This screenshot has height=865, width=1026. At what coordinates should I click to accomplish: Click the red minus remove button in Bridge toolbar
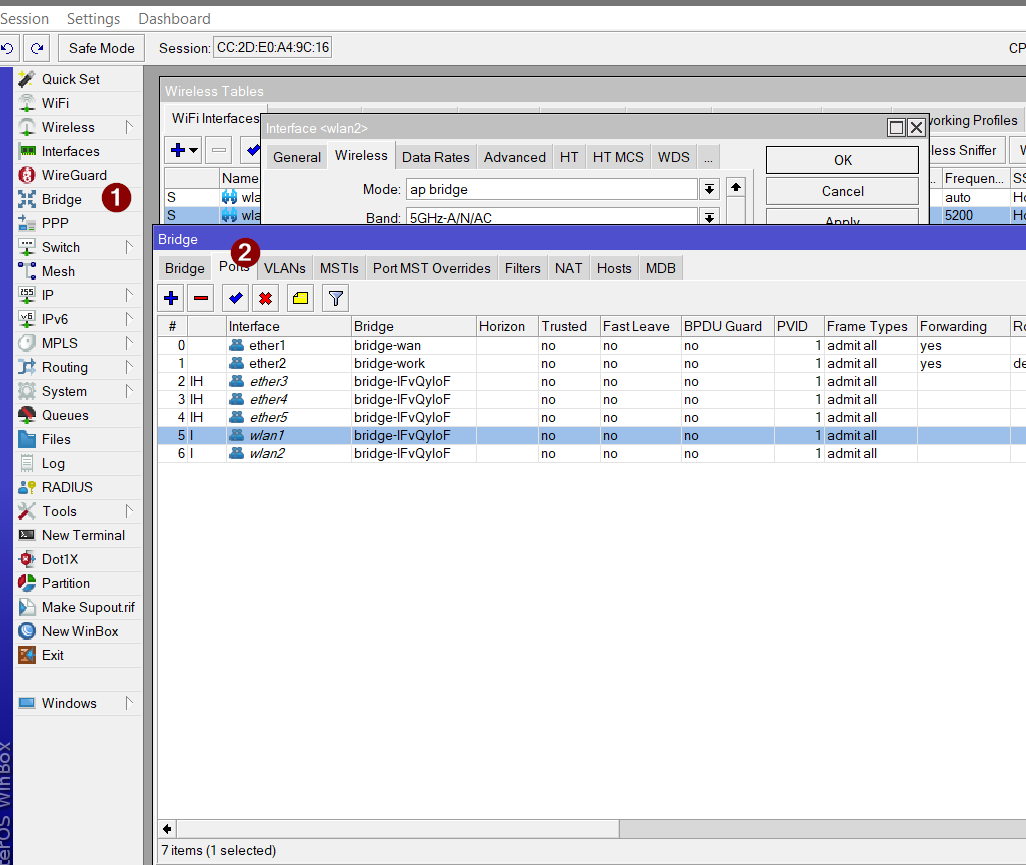click(201, 298)
